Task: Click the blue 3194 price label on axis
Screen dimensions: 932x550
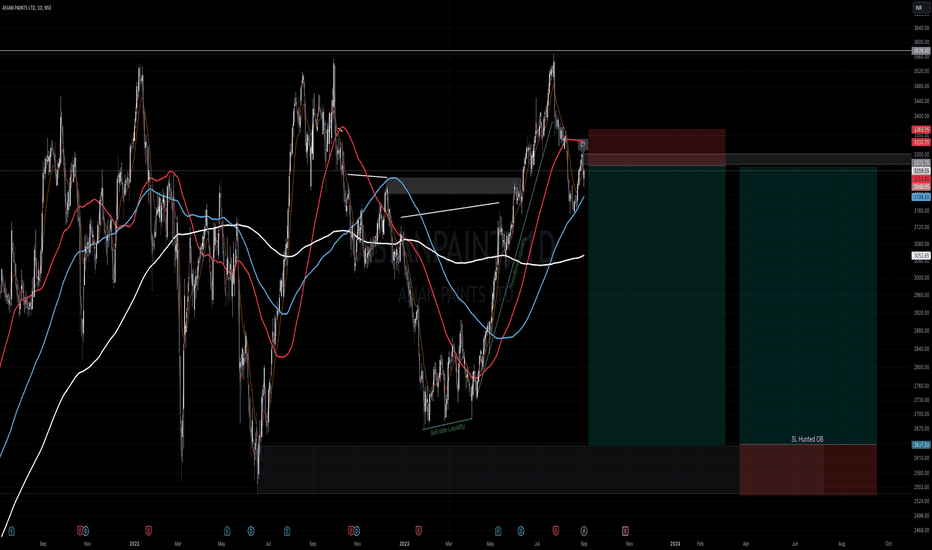Action: pyautogui.click(x=921, y=197)
